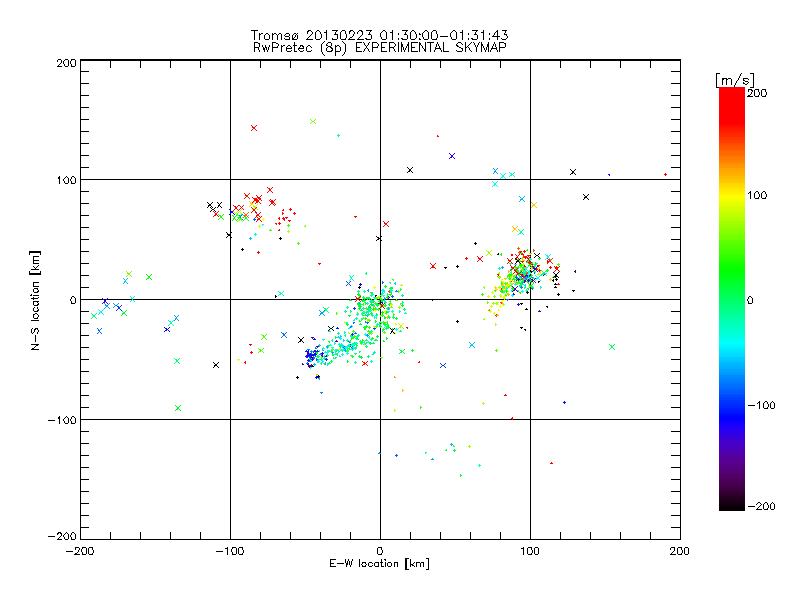Click the E-W axis tick label "-100"

click(x=230, y=551)
